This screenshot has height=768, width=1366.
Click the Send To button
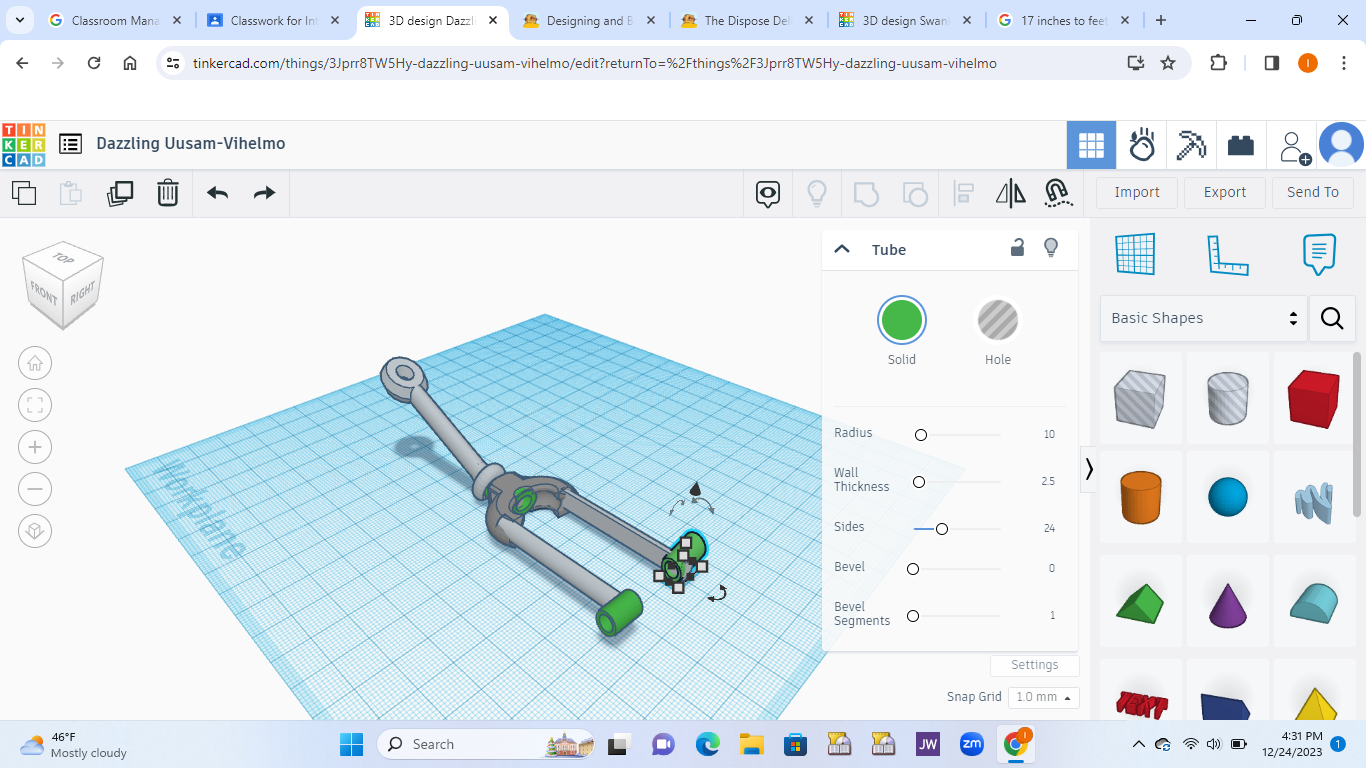(1313, 193)
